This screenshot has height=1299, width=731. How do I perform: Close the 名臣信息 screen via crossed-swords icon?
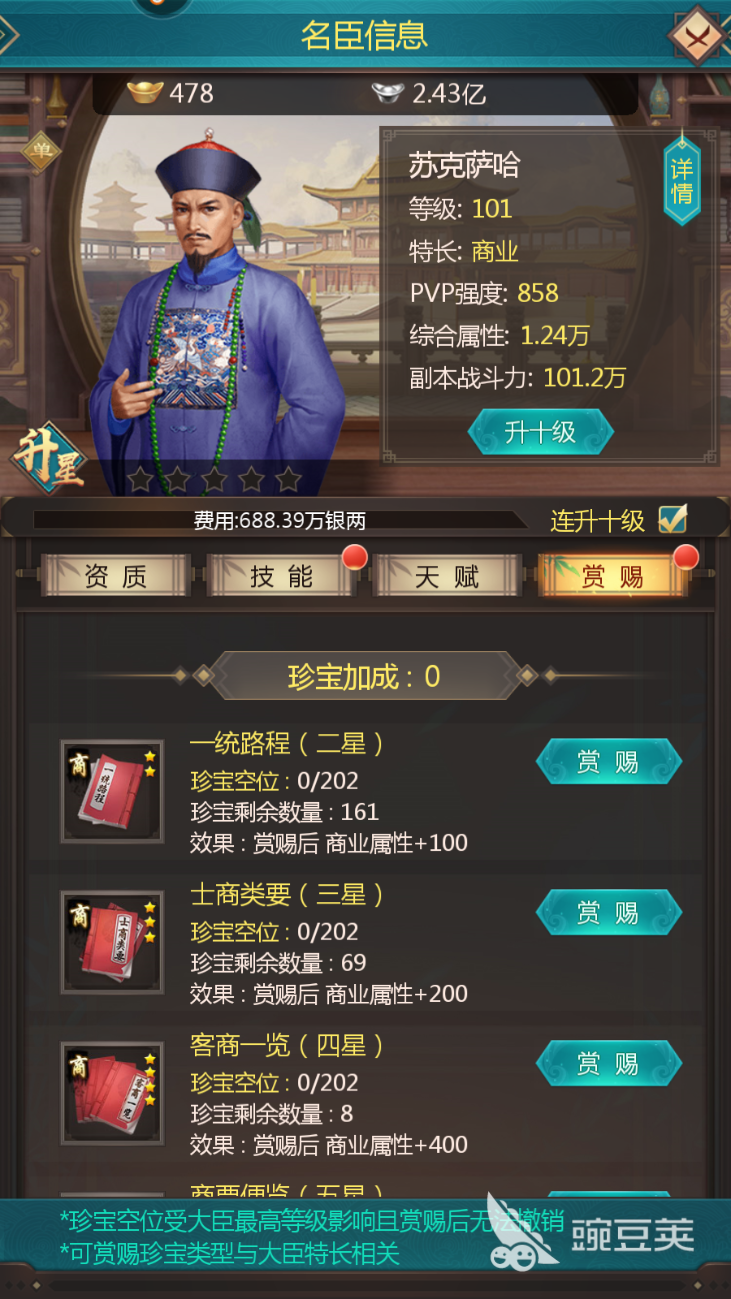tap(698, 34)
